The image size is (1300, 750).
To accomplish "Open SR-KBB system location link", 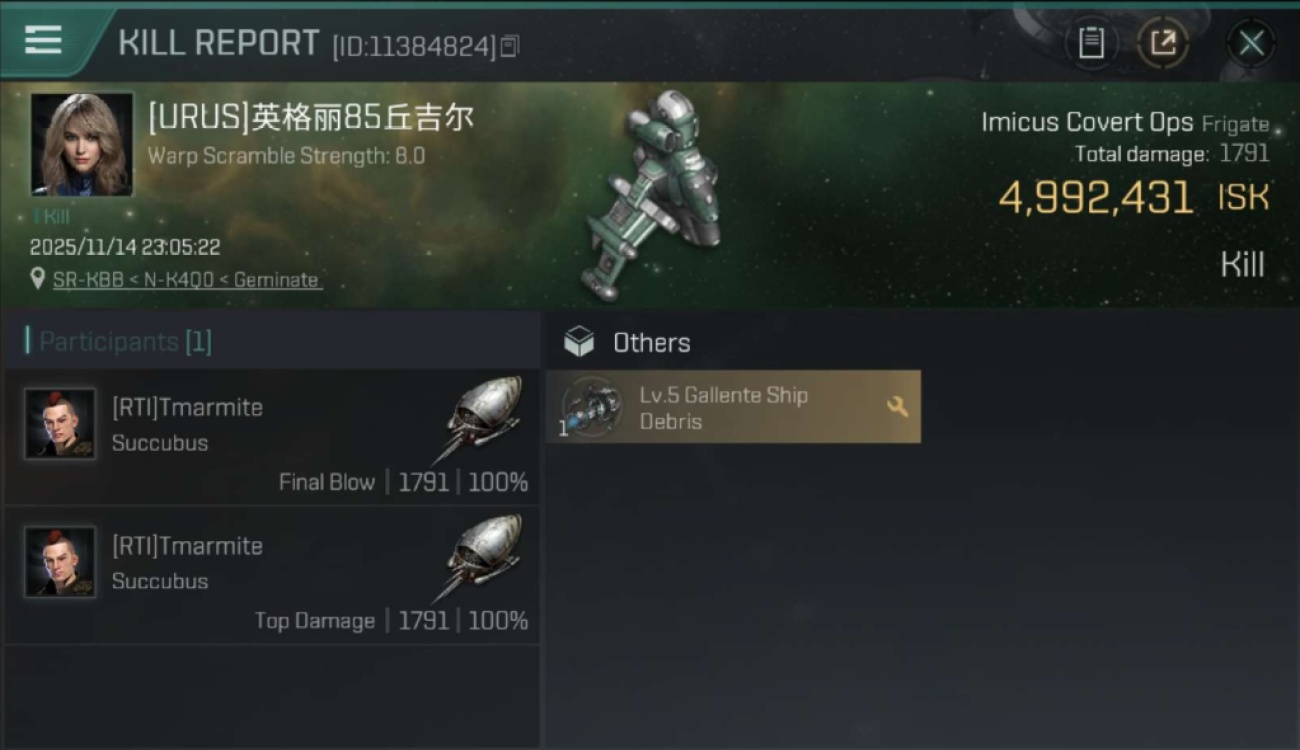I will [186, 280].
